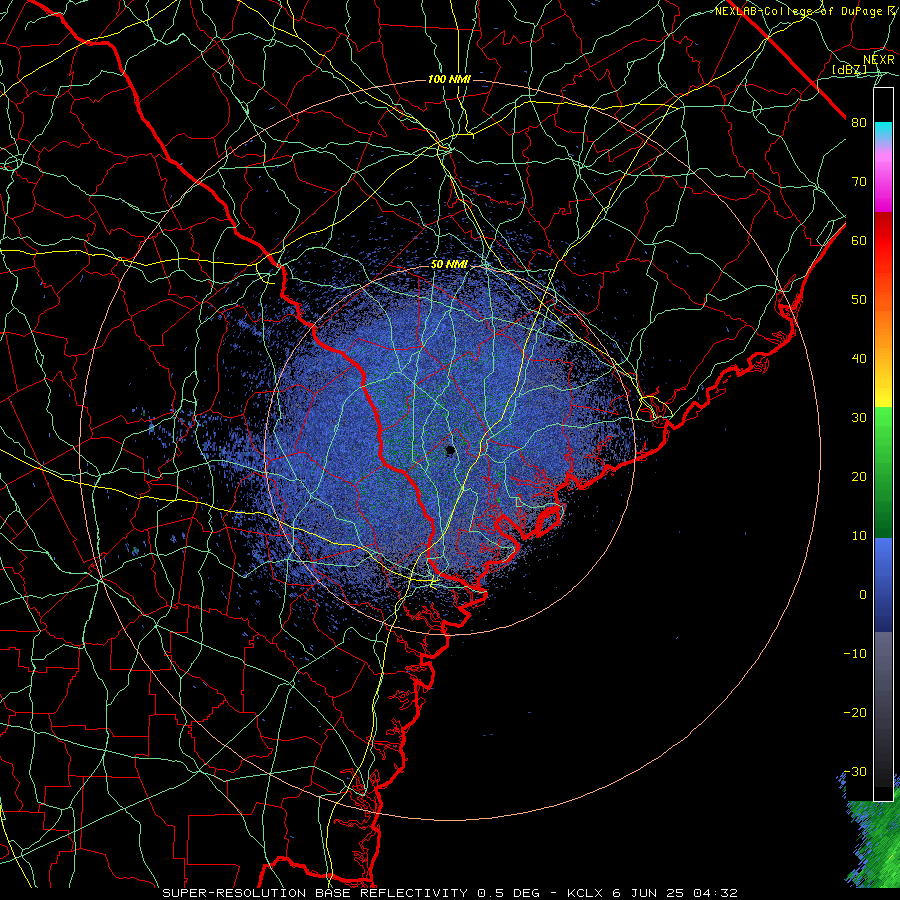
Task: Select the 10 value on the dBZ scale
Action: click(859, 536)
